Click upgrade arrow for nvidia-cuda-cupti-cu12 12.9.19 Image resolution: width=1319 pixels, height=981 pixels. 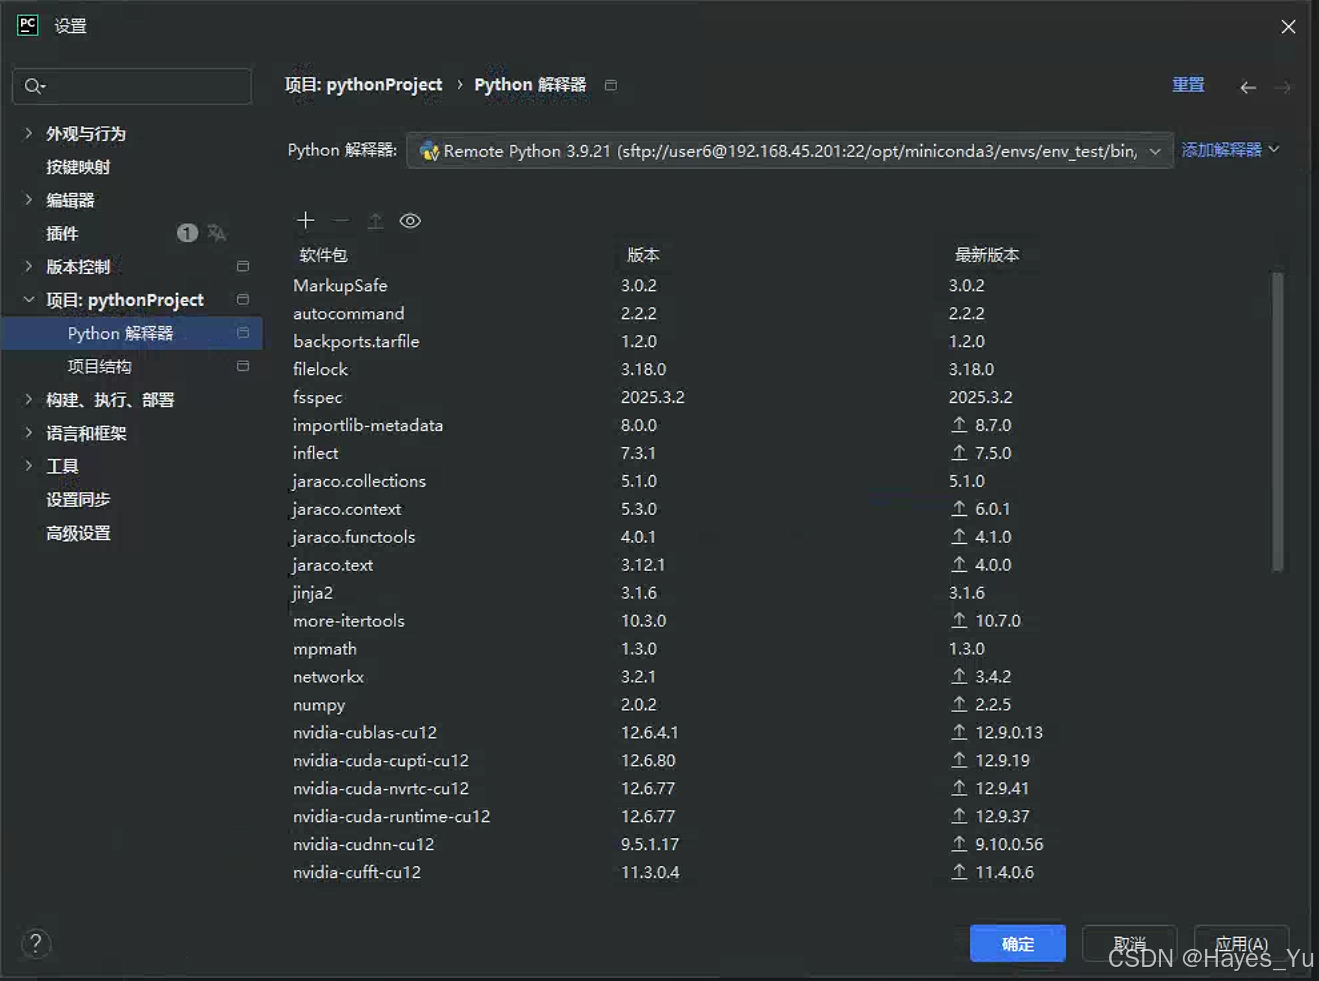pyautogui.click(x=959, y=761)
